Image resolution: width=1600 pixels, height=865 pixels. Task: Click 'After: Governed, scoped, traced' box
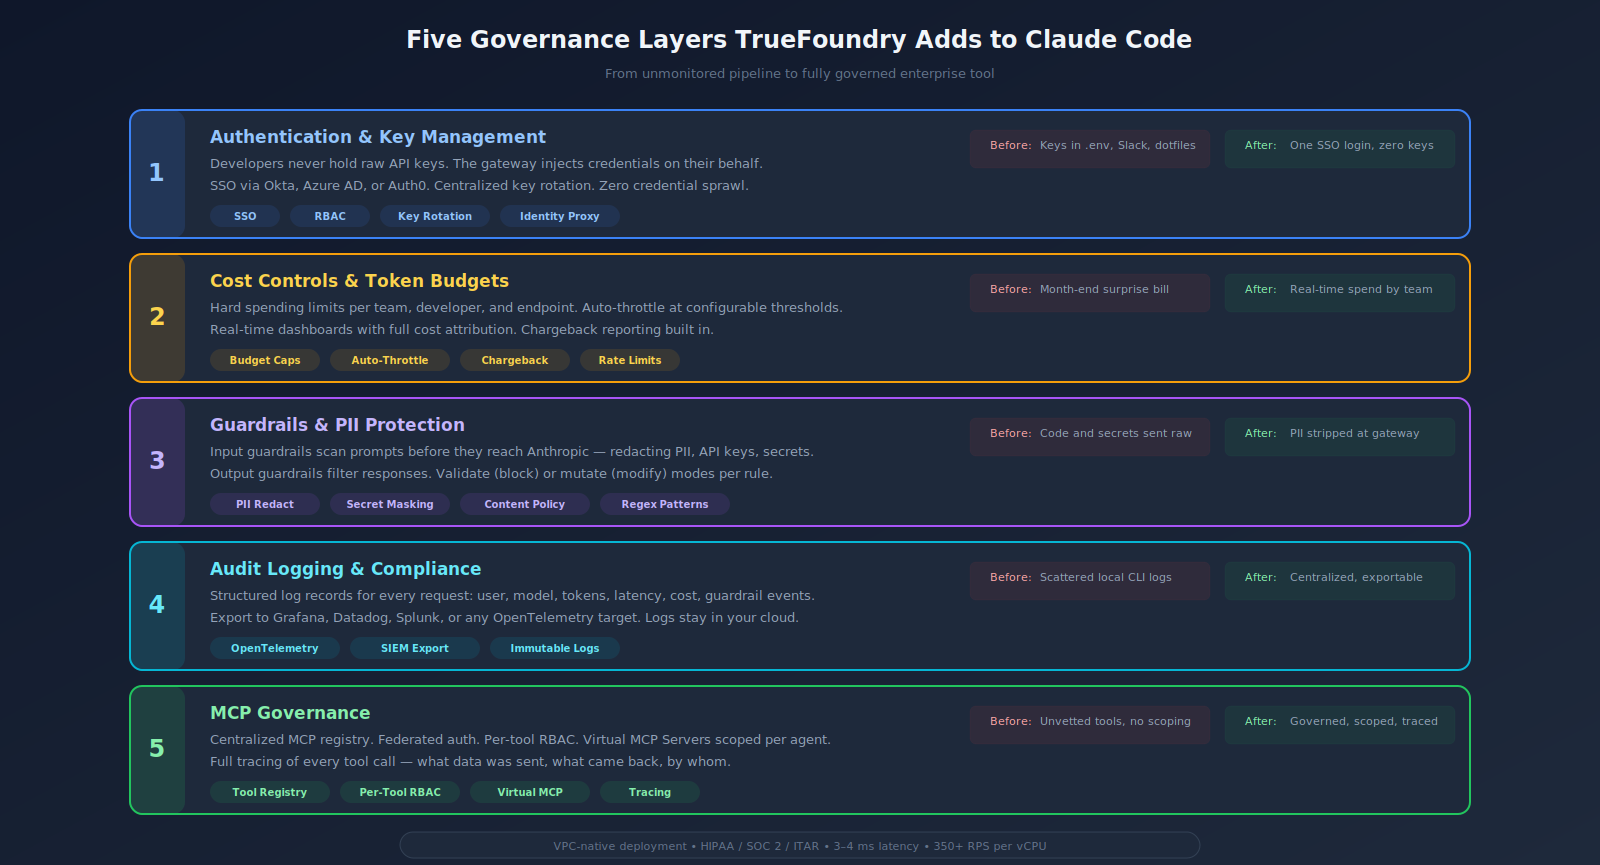[1340, 725]
